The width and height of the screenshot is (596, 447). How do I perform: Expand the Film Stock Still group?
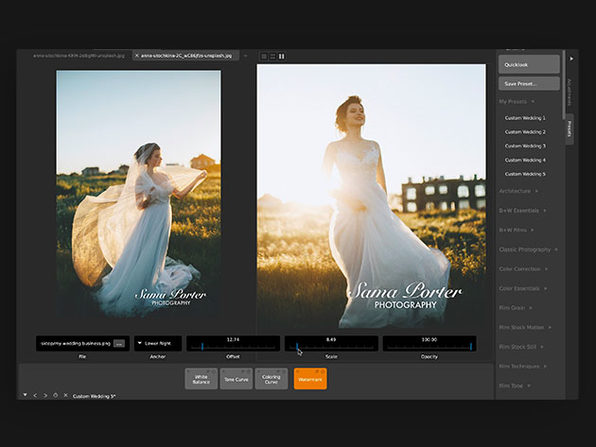pos(521,347)
